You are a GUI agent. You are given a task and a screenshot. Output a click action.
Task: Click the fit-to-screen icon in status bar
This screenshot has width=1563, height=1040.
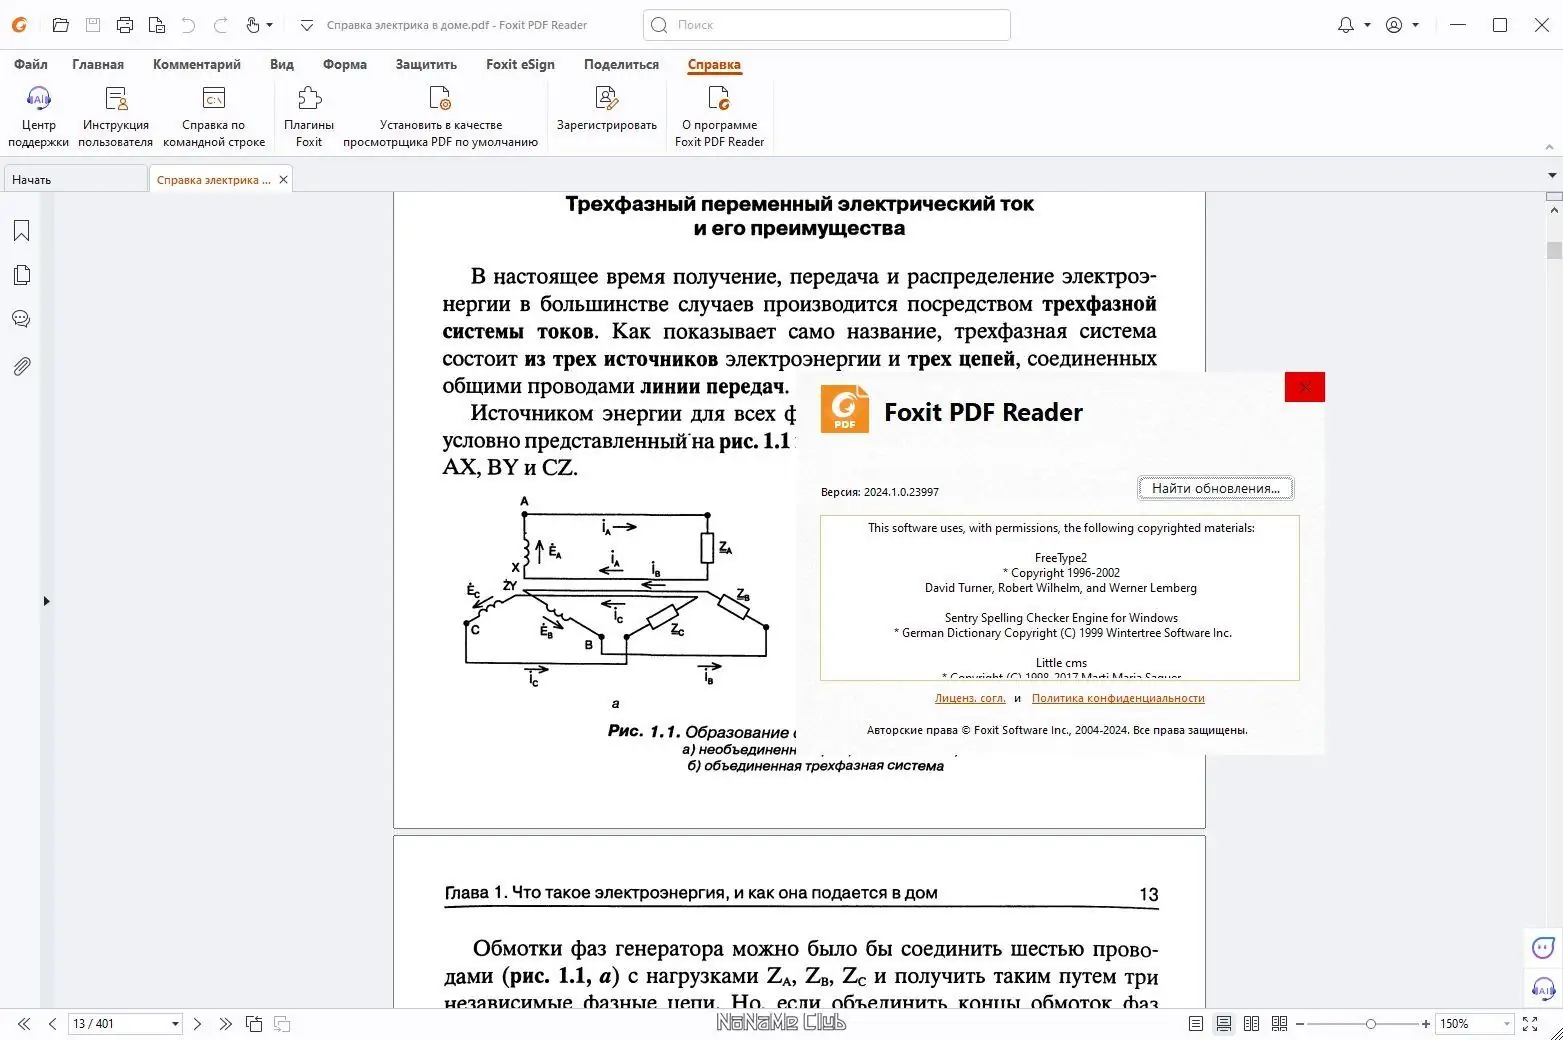coord(1531,1023)
